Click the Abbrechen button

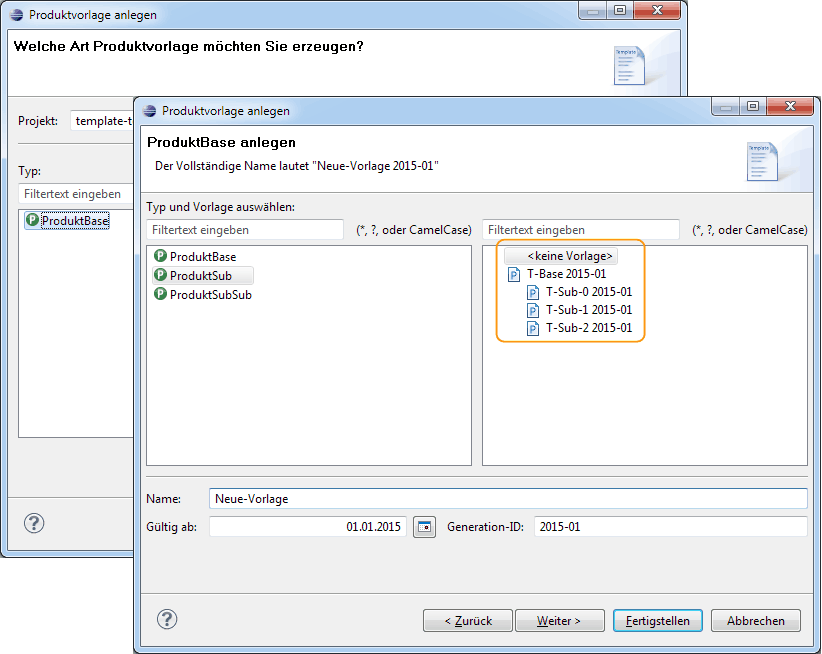[x=755, y=620]
